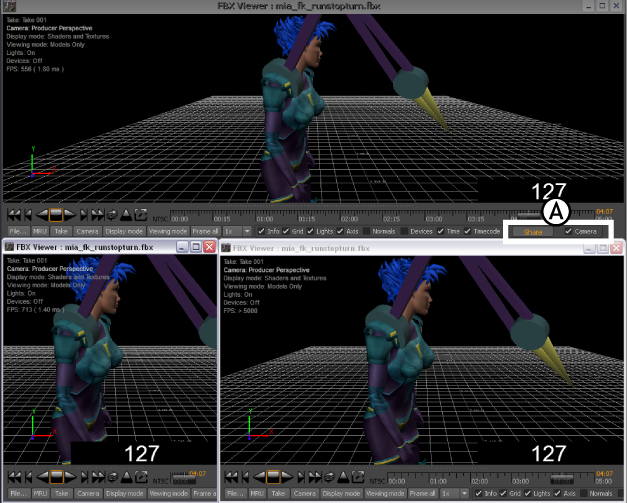This screenshot has height=503, width=627.
Task: Enable Normals checkbox in top viewer
Action: point(366,231)
